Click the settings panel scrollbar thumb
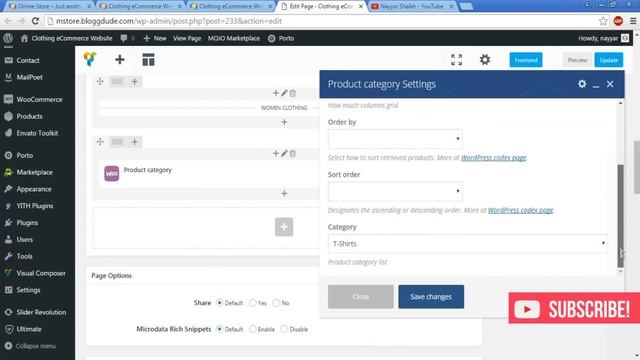640x360 pixels. (620, 216)
